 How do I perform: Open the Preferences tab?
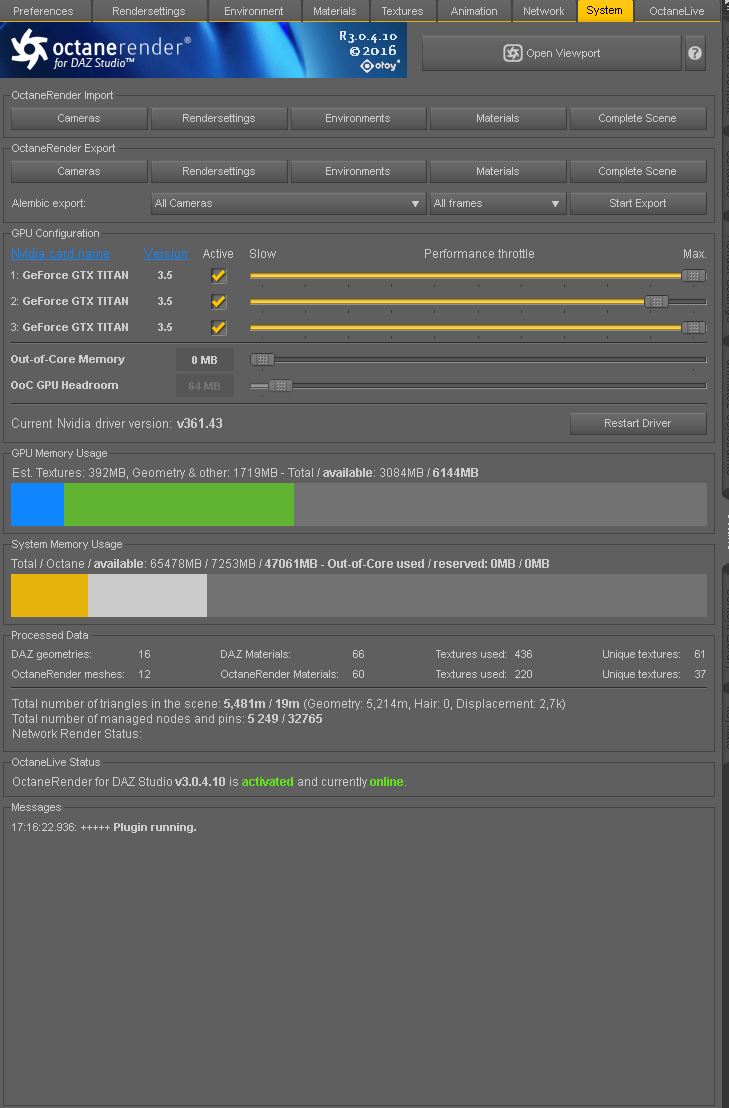43,11
